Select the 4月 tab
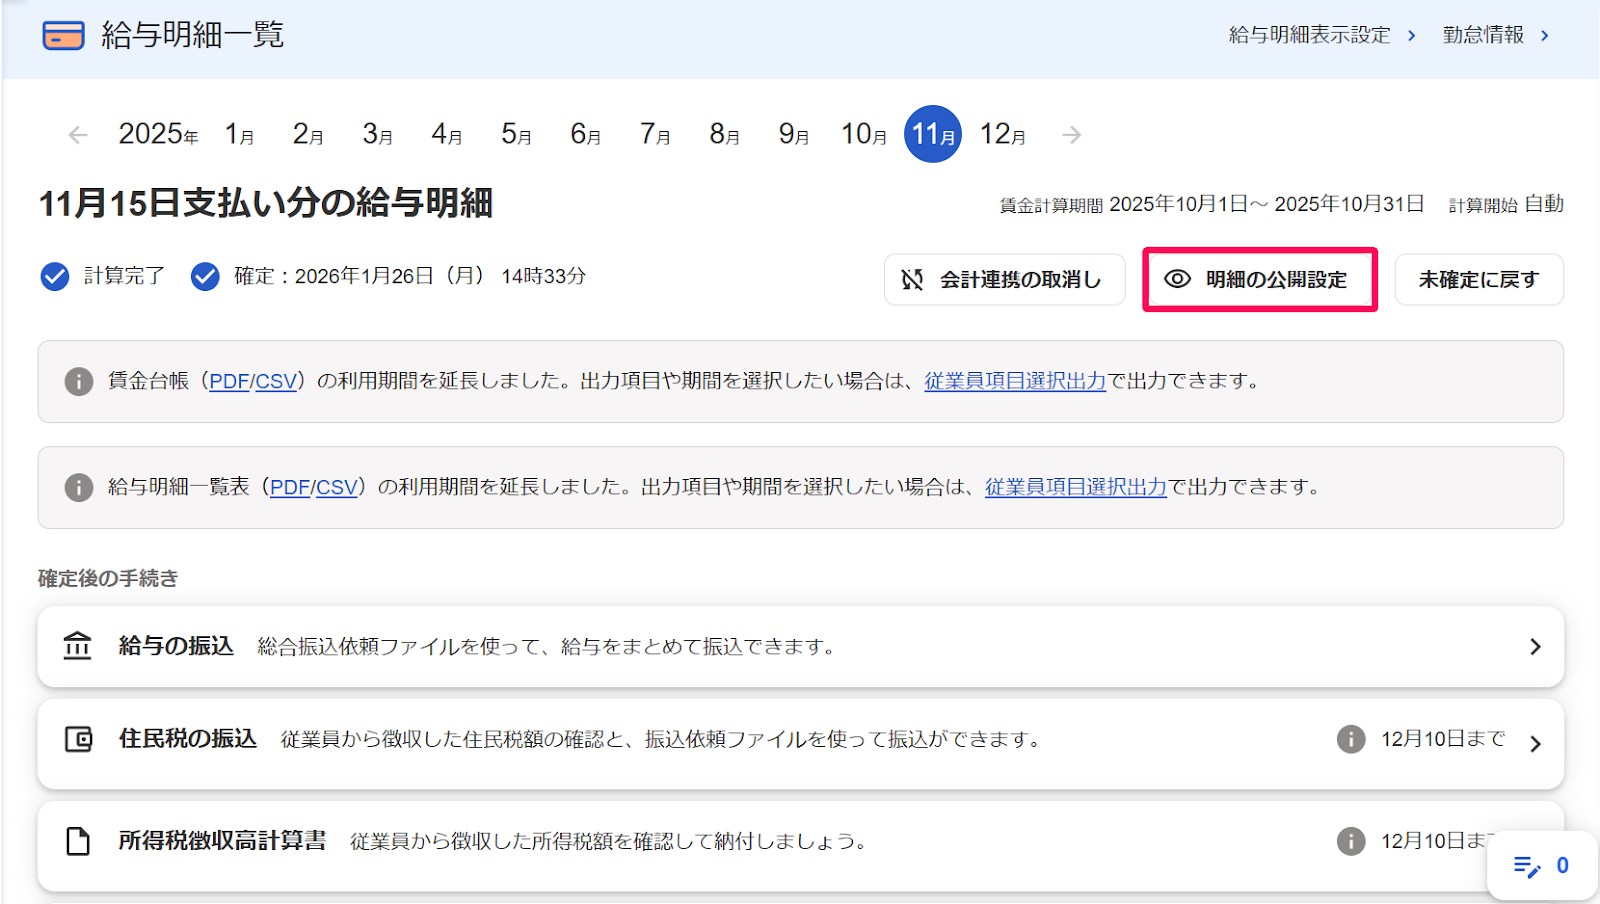 (447, 134)
